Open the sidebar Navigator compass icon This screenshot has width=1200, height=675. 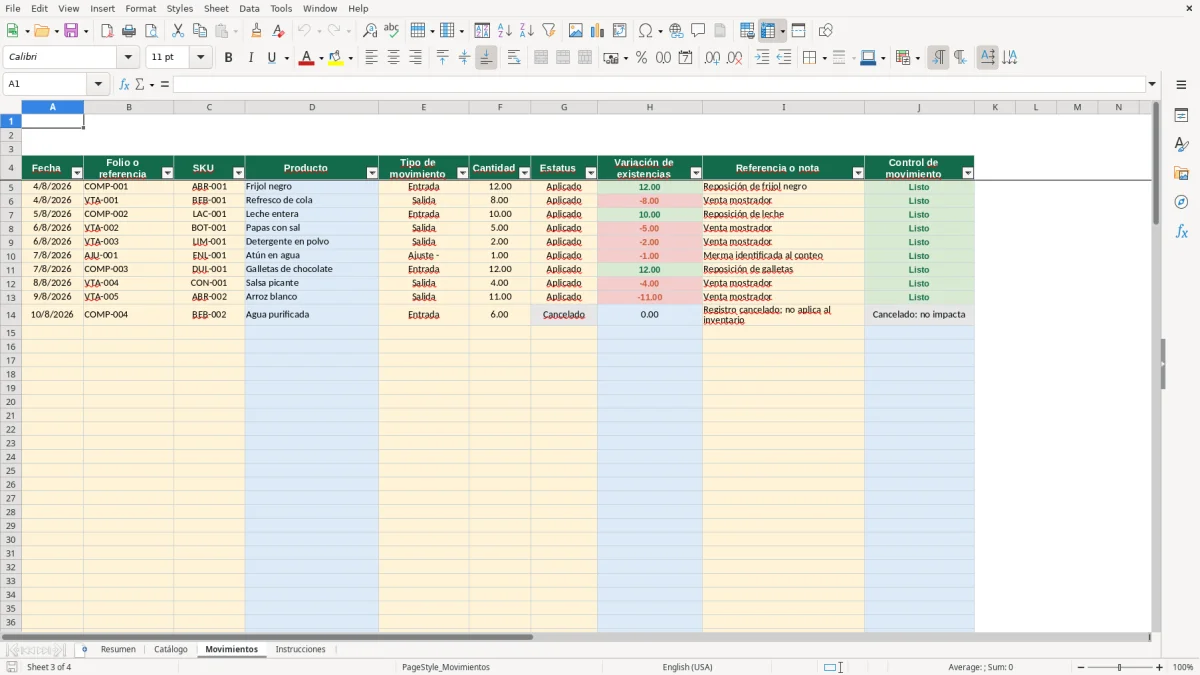(1181, 202)
